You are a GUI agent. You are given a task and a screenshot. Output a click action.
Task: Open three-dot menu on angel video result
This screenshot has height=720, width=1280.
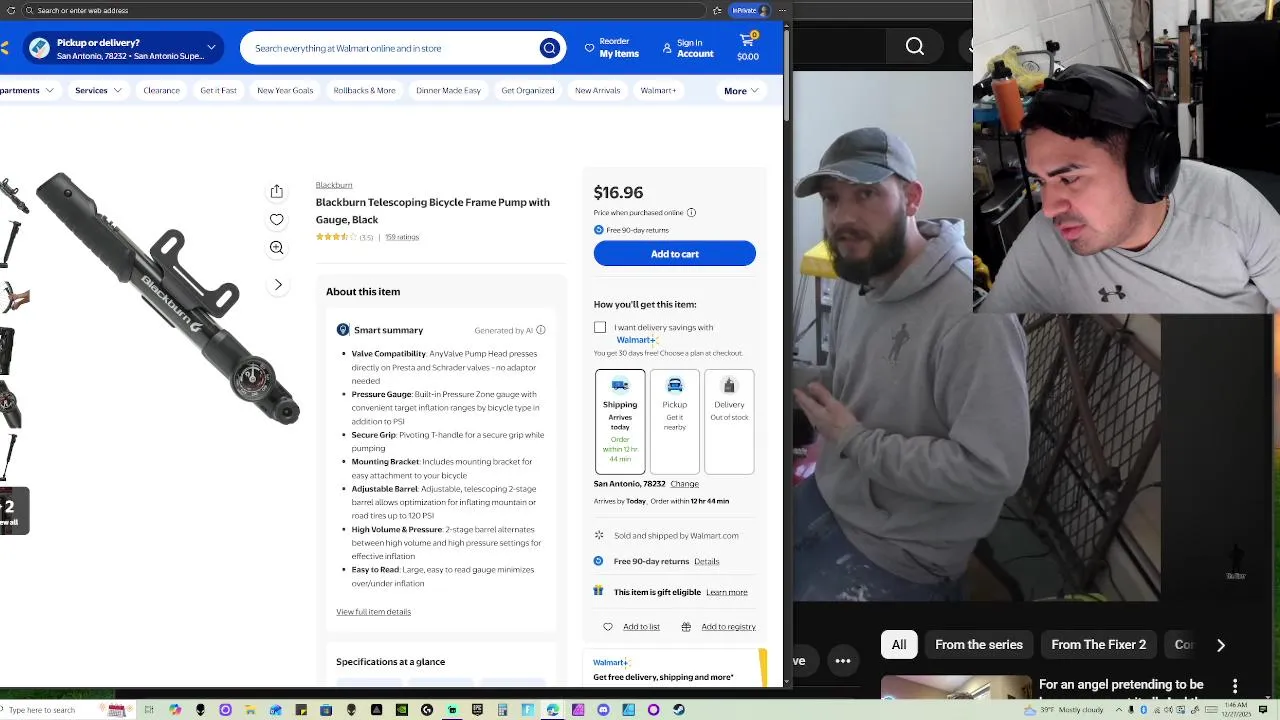1235,686
